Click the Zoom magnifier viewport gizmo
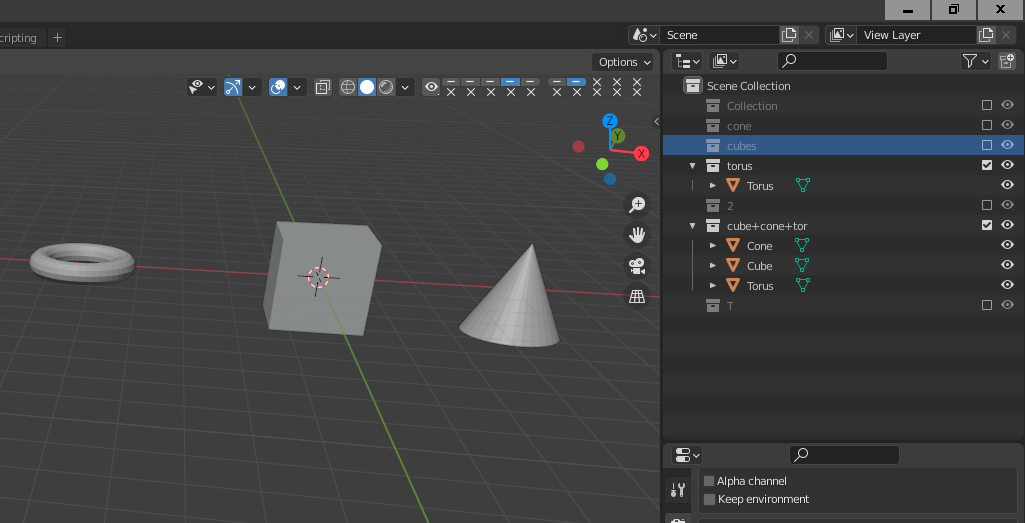The width and height of the screenshot is (1025, 523). [x=636, y=205]
